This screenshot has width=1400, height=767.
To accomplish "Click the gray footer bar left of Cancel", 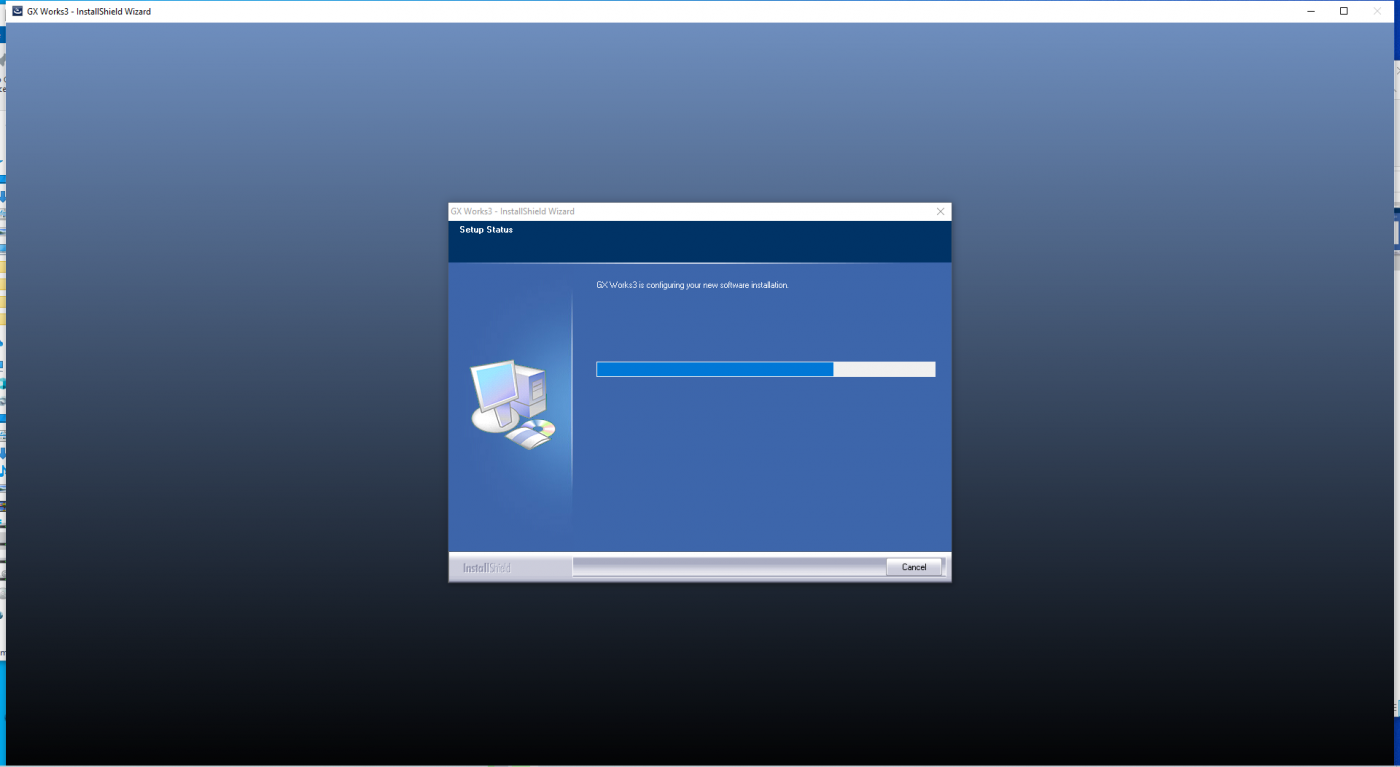I will click(728, 567).
